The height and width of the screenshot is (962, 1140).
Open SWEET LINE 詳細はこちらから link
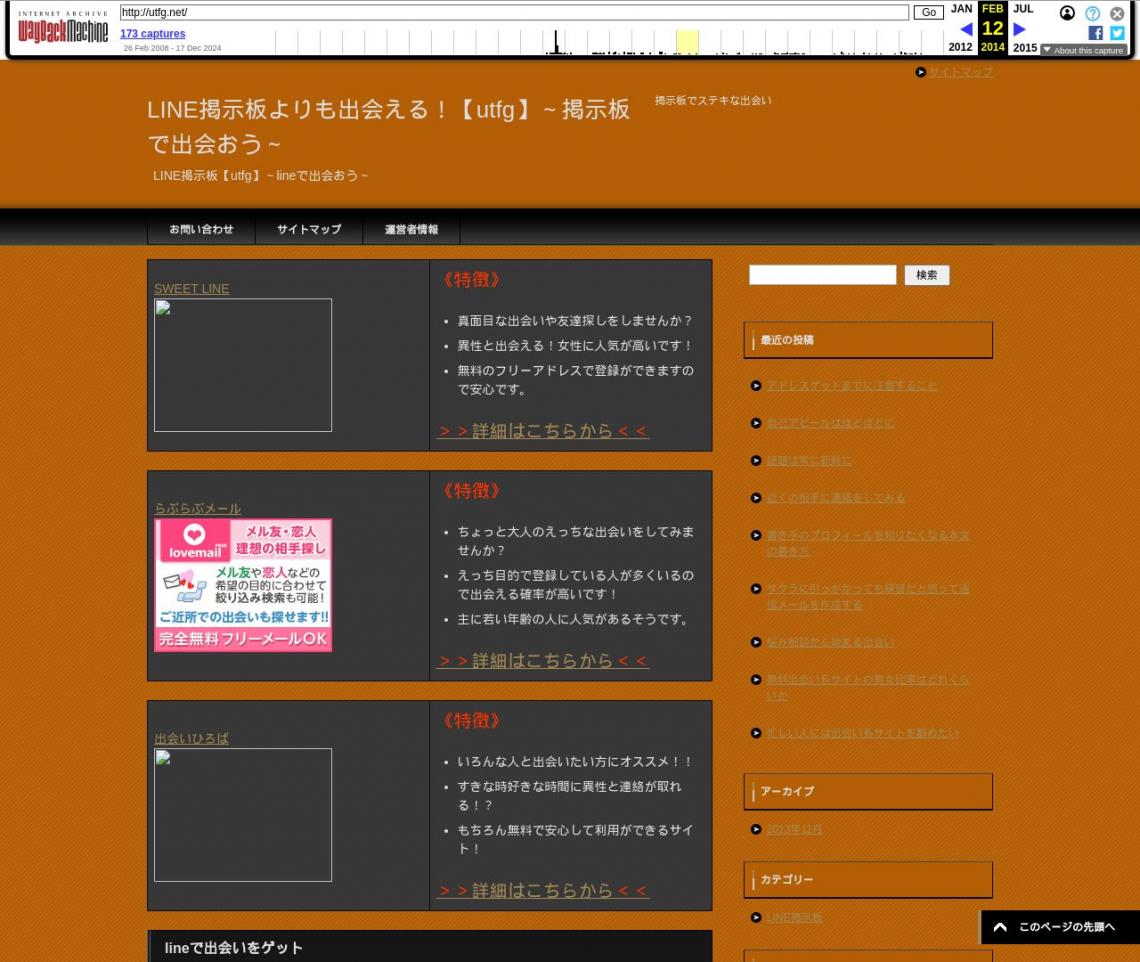543,430
